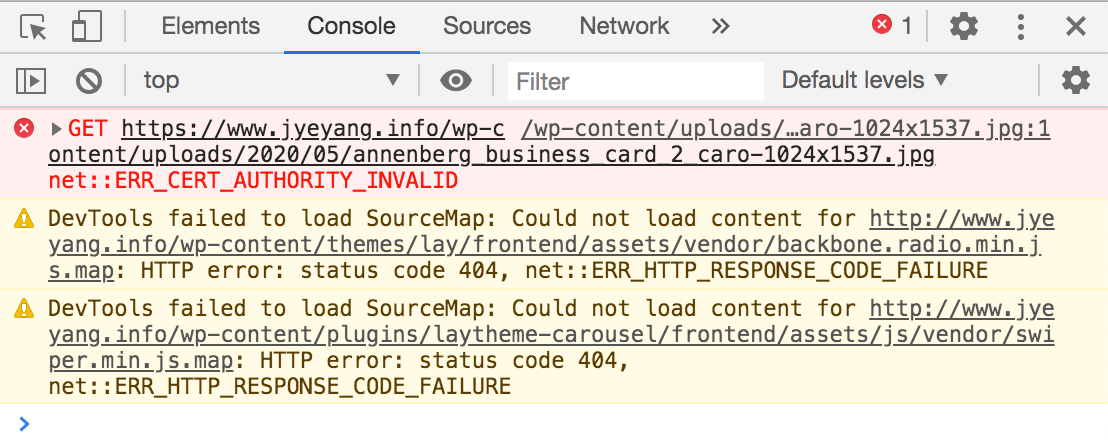Open the Sources tab

click(487, 27)
